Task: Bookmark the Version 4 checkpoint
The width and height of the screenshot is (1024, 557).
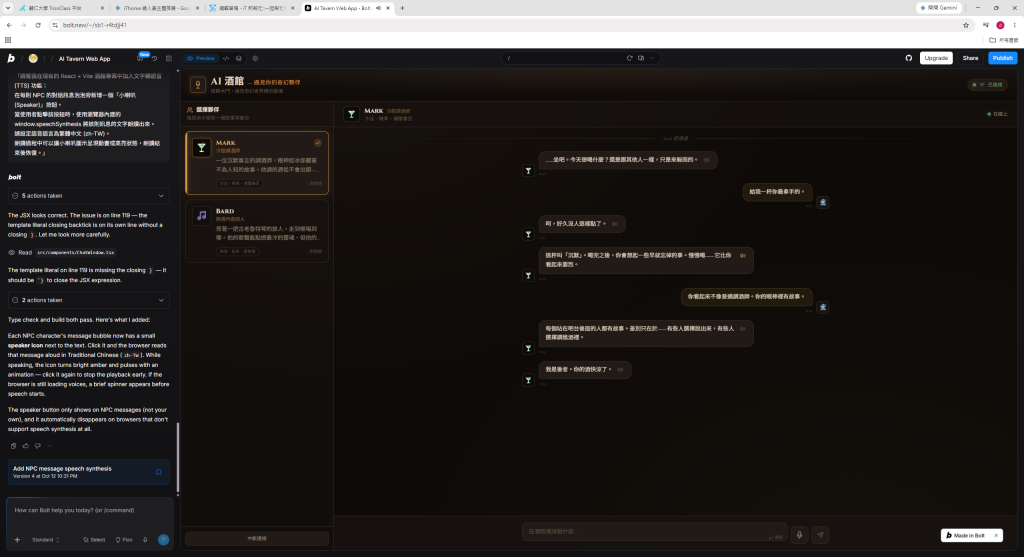Action: [158, 472]
